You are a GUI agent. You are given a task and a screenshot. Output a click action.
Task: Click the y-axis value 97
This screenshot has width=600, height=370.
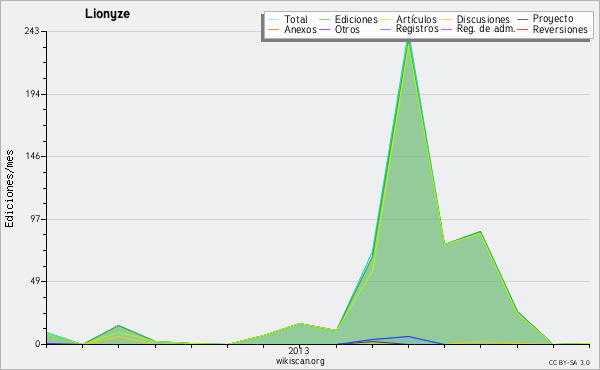tap(34, 219)
